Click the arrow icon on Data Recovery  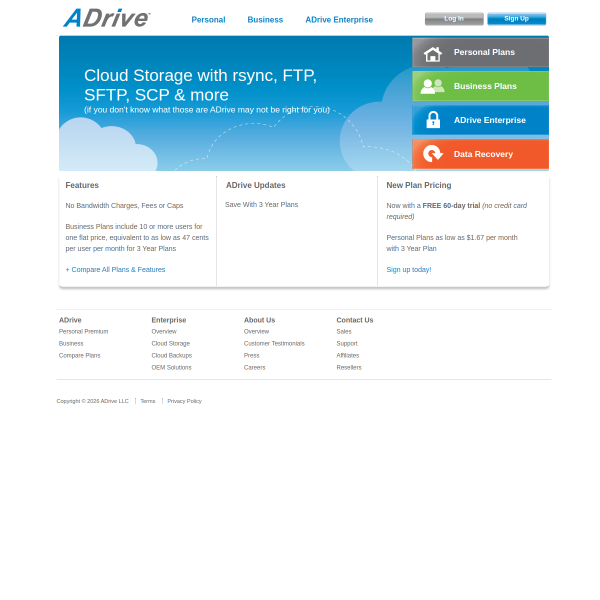(x=433, y=154)
